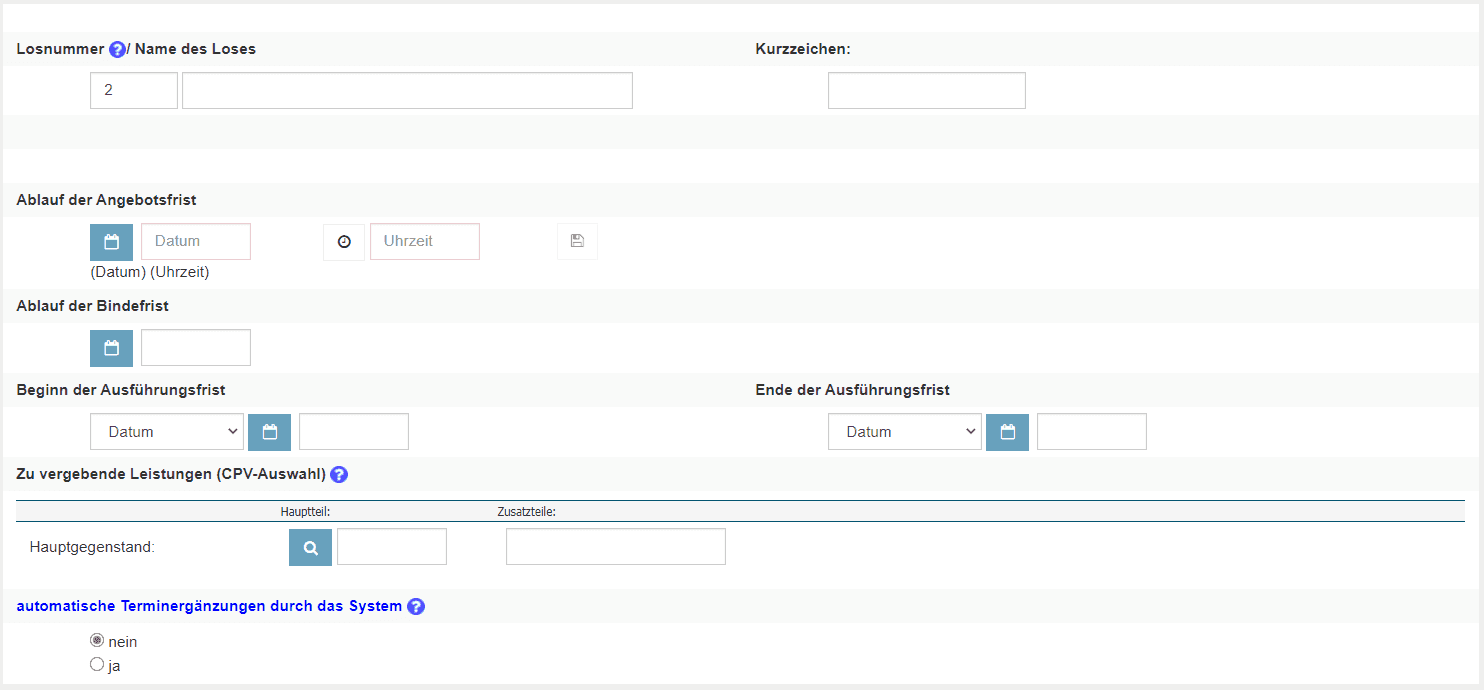
Task: Click the Losnummer field containing 2
Action: (133, 90)
